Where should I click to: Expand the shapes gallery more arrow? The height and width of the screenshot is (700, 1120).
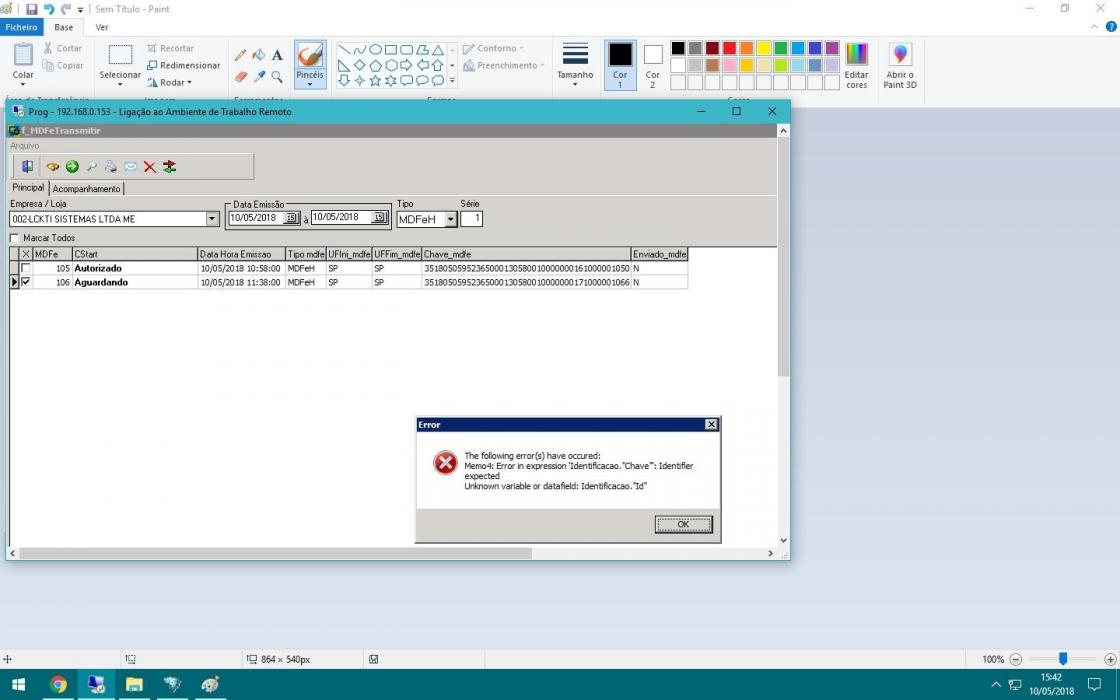[x=451, y=81]
